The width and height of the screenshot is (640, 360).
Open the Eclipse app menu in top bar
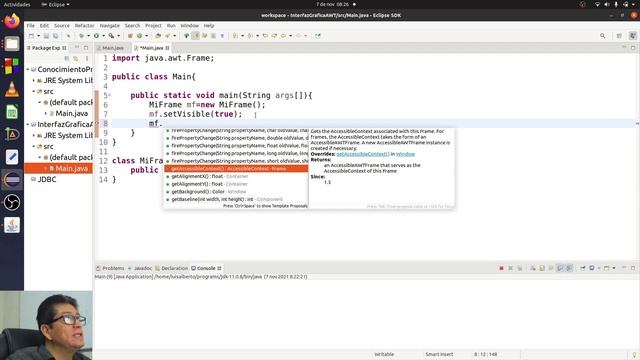pos(56,4)
